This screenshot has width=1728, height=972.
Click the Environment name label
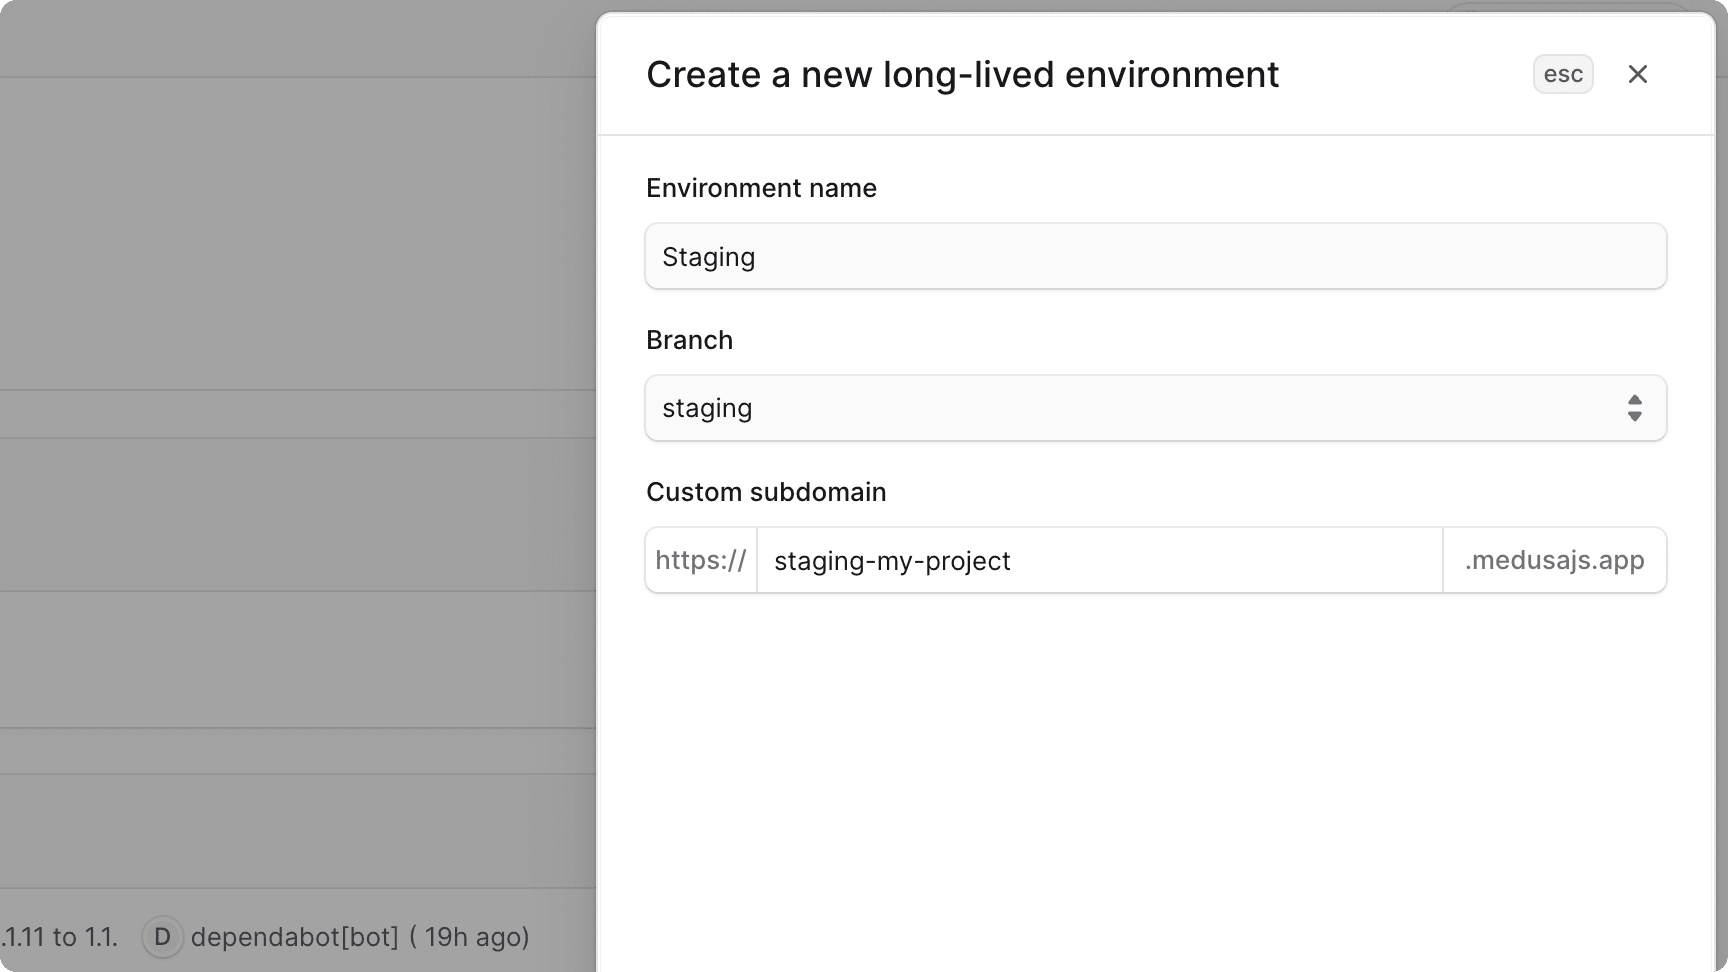coord(761,188)
